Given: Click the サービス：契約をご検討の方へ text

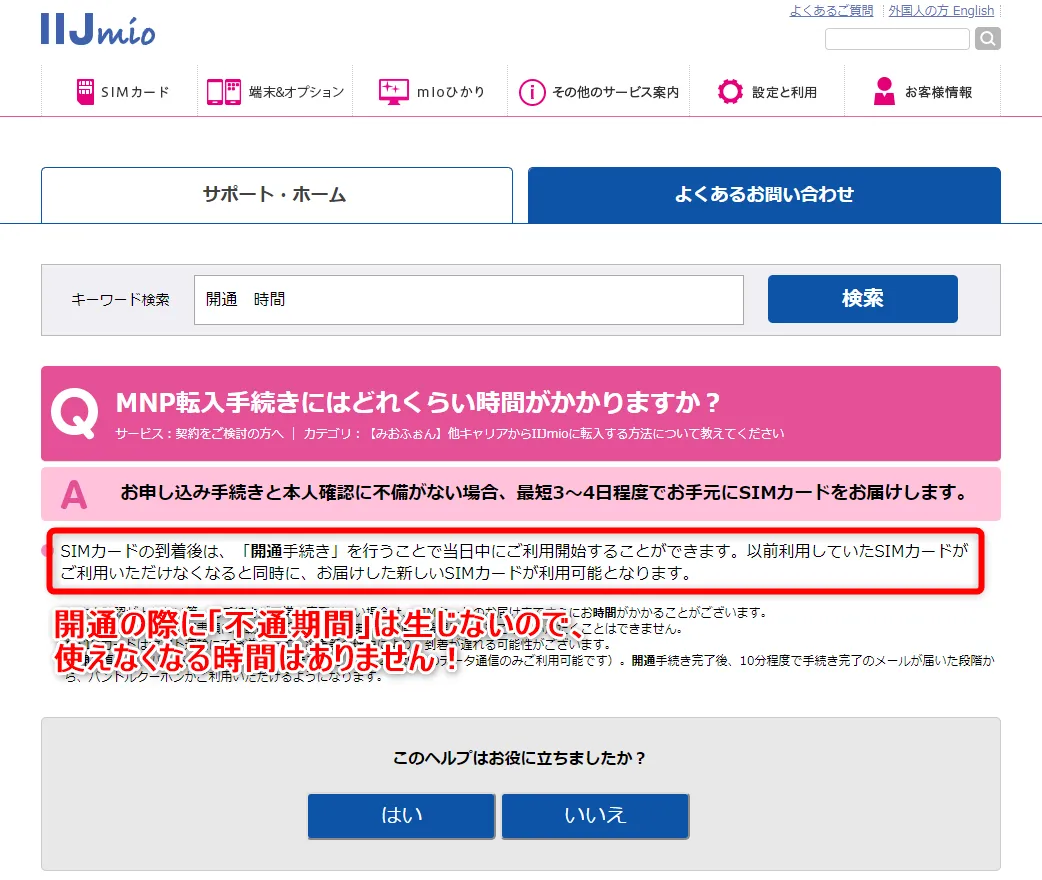Looking at the screenshot, I should point(199,433).
